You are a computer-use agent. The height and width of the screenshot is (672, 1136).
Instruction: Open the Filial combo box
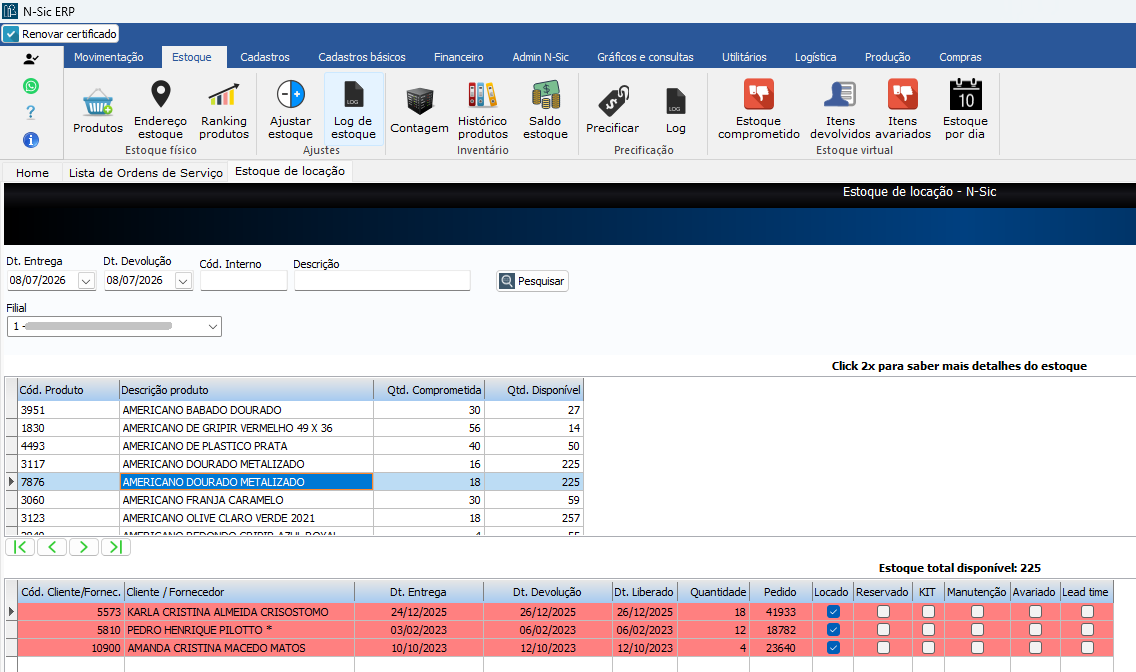114,327
